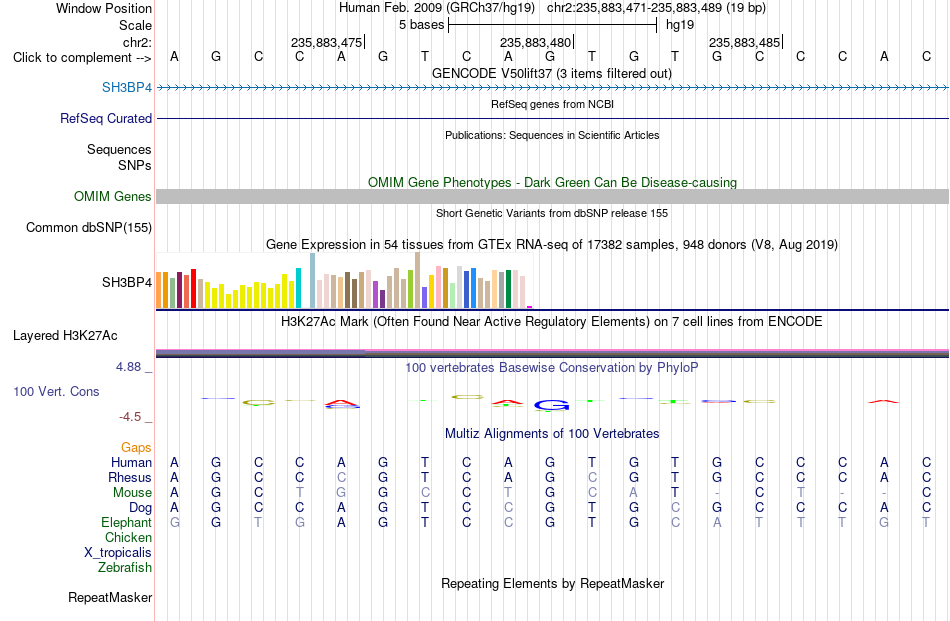Viewport: 950px width, 621px height.
Task: Click the Human Feb. 2009 (GRCh37/hg19) heading
Action: tap(437, 8)
